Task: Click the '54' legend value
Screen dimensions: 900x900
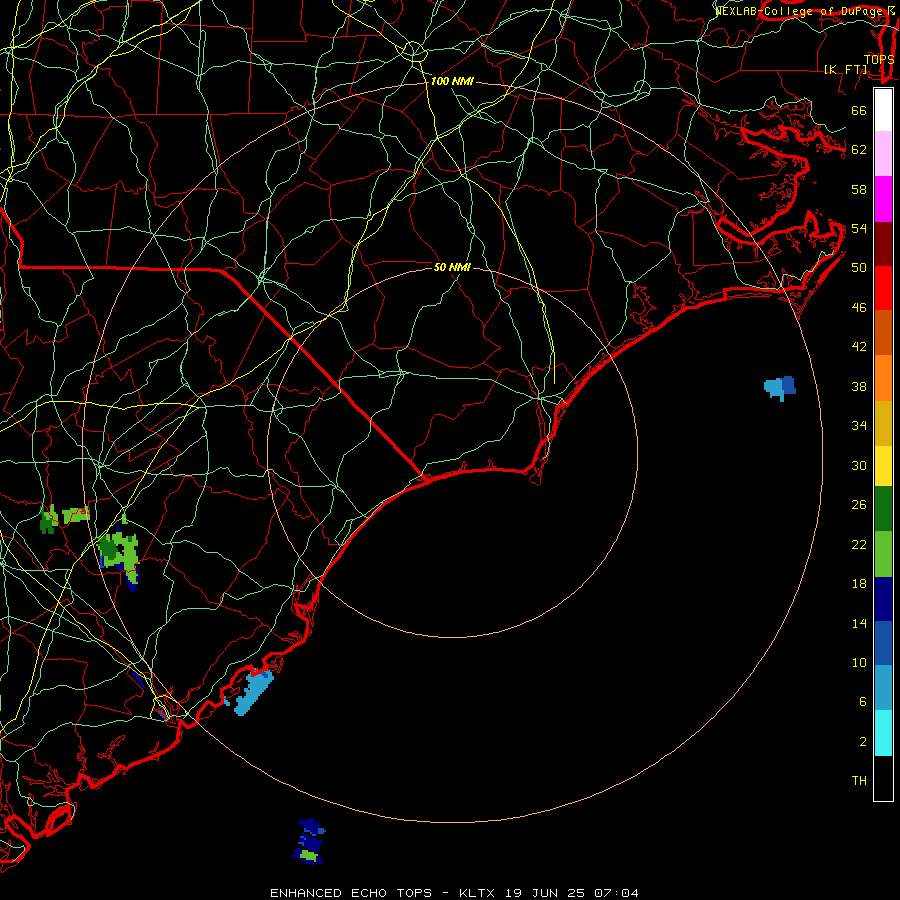Action: 859,228
